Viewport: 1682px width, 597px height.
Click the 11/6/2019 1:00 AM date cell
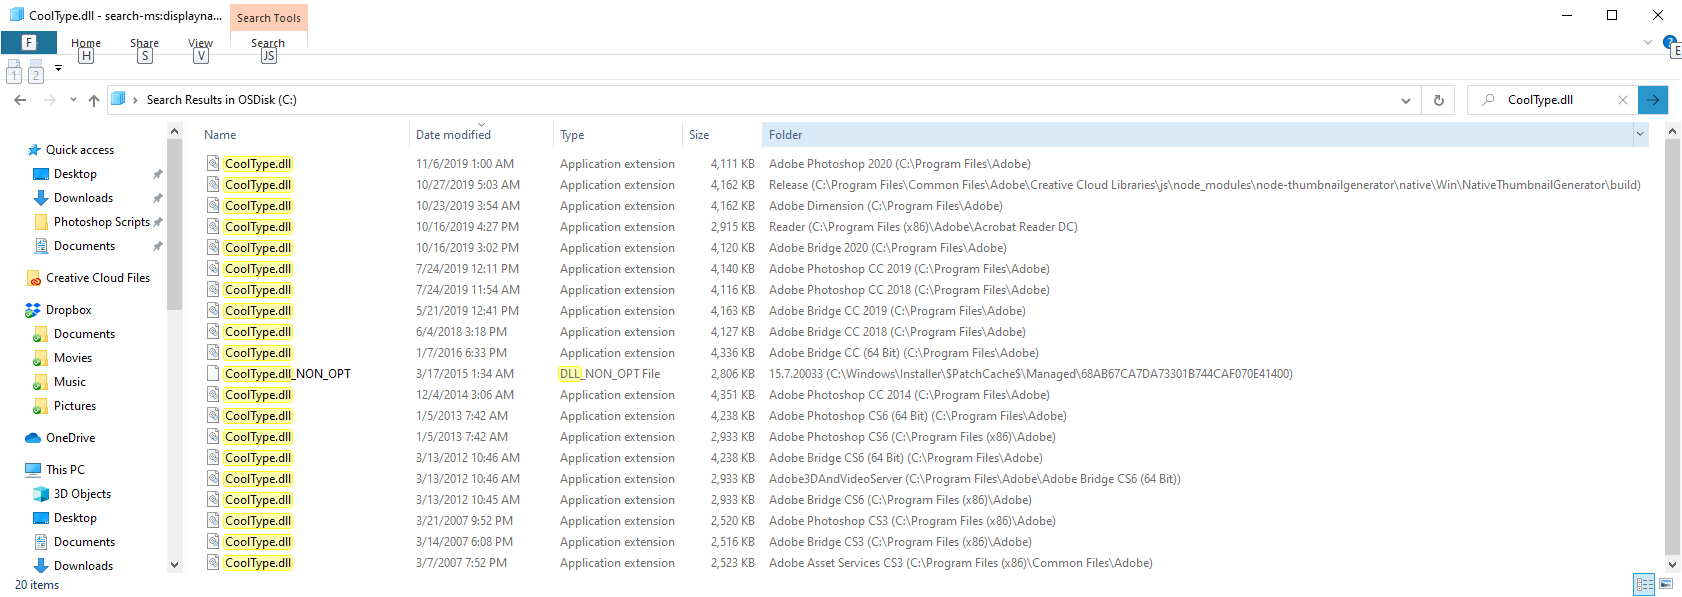tap(465, 164)
